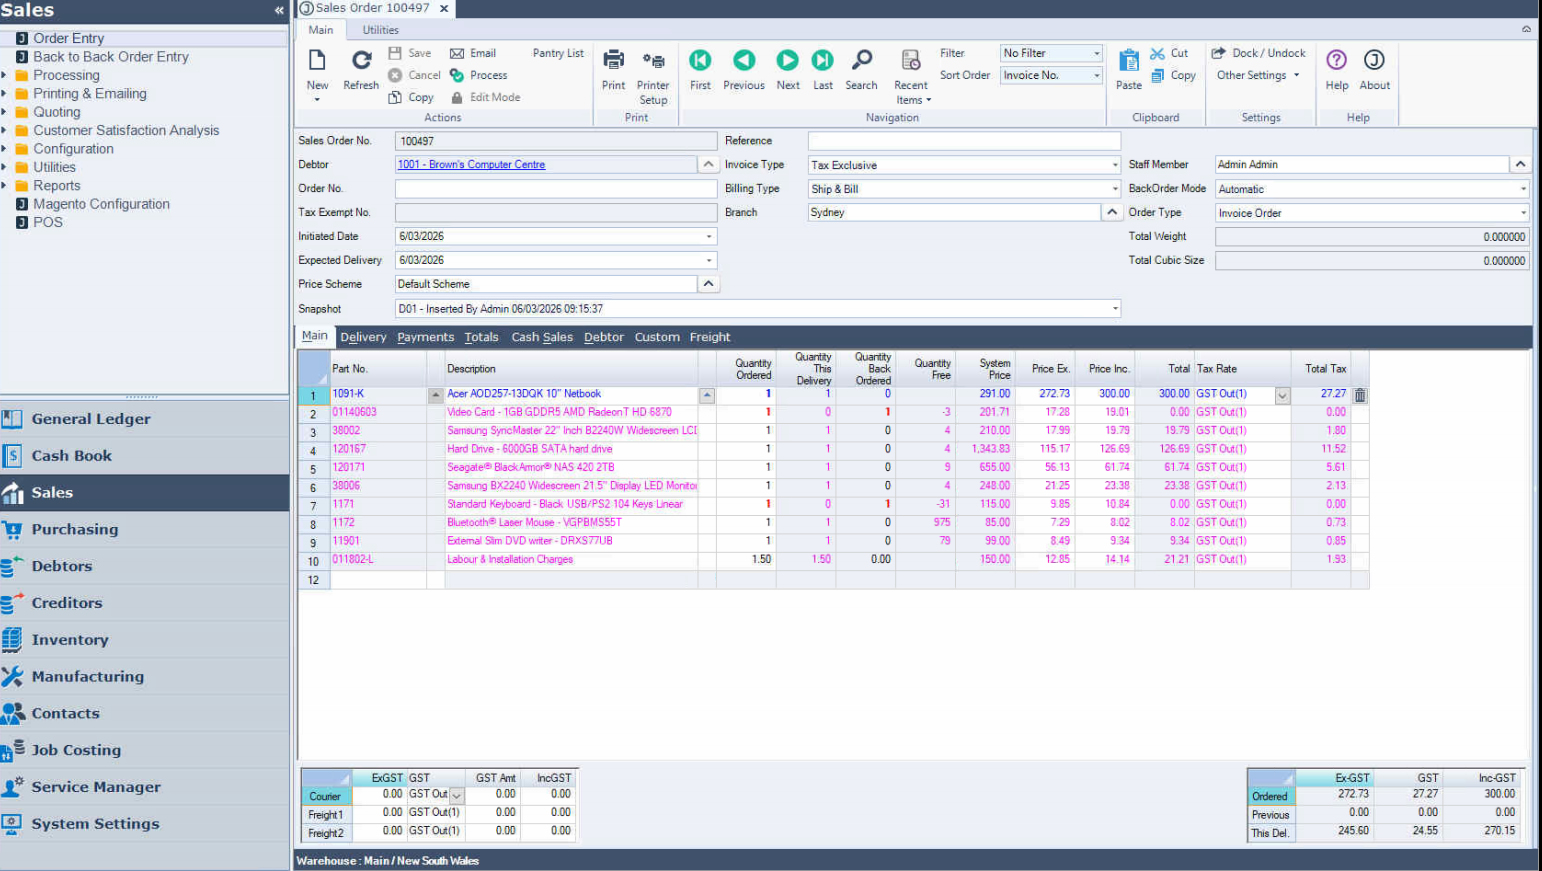Click the Paste clipboard icon
This screenshot has height=871, width=1542.
[1128, 62]
